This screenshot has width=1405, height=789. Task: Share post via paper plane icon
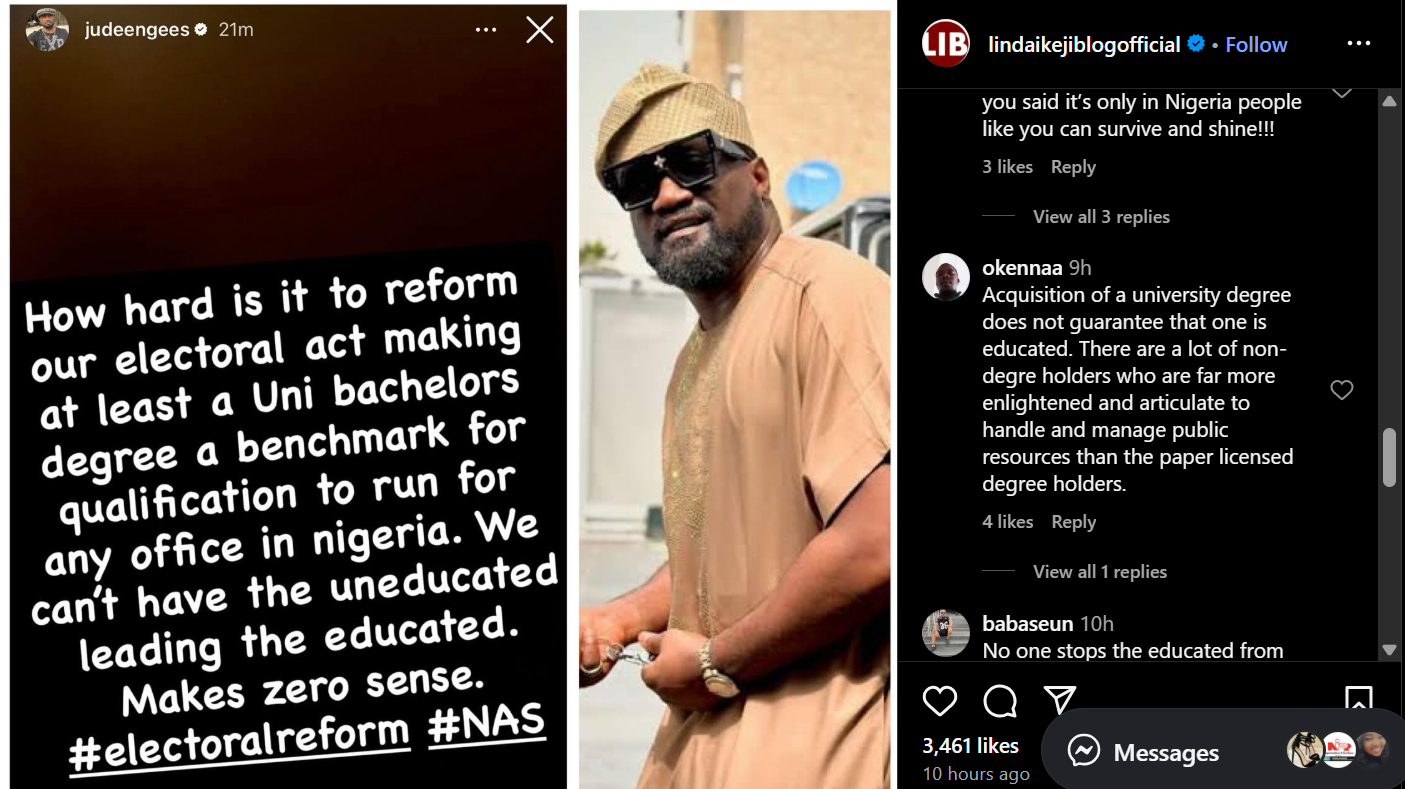pyautogui.click(x=1060, y=701)
